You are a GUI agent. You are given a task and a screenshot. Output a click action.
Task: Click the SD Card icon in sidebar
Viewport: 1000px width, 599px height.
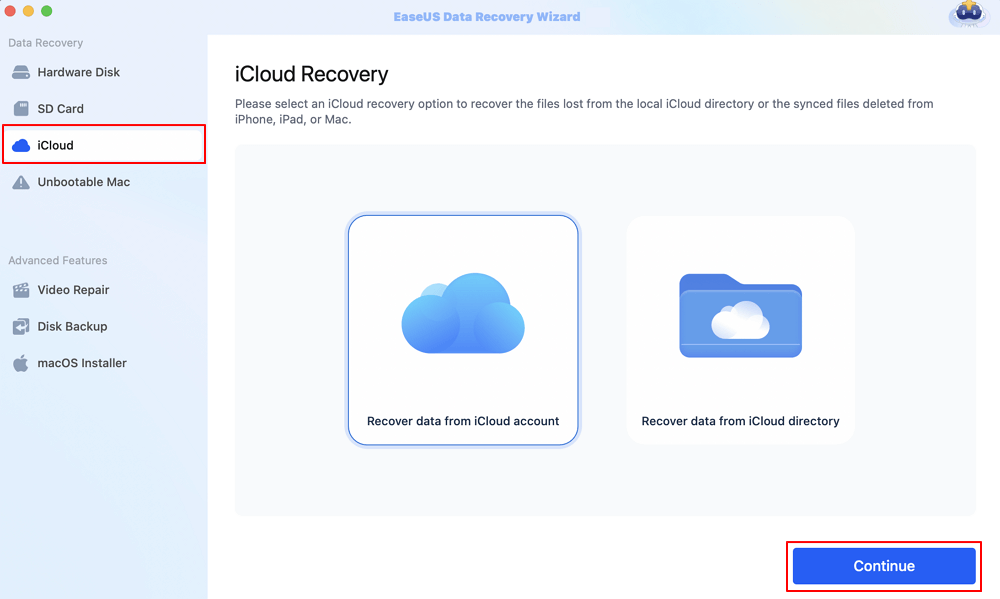21,108
